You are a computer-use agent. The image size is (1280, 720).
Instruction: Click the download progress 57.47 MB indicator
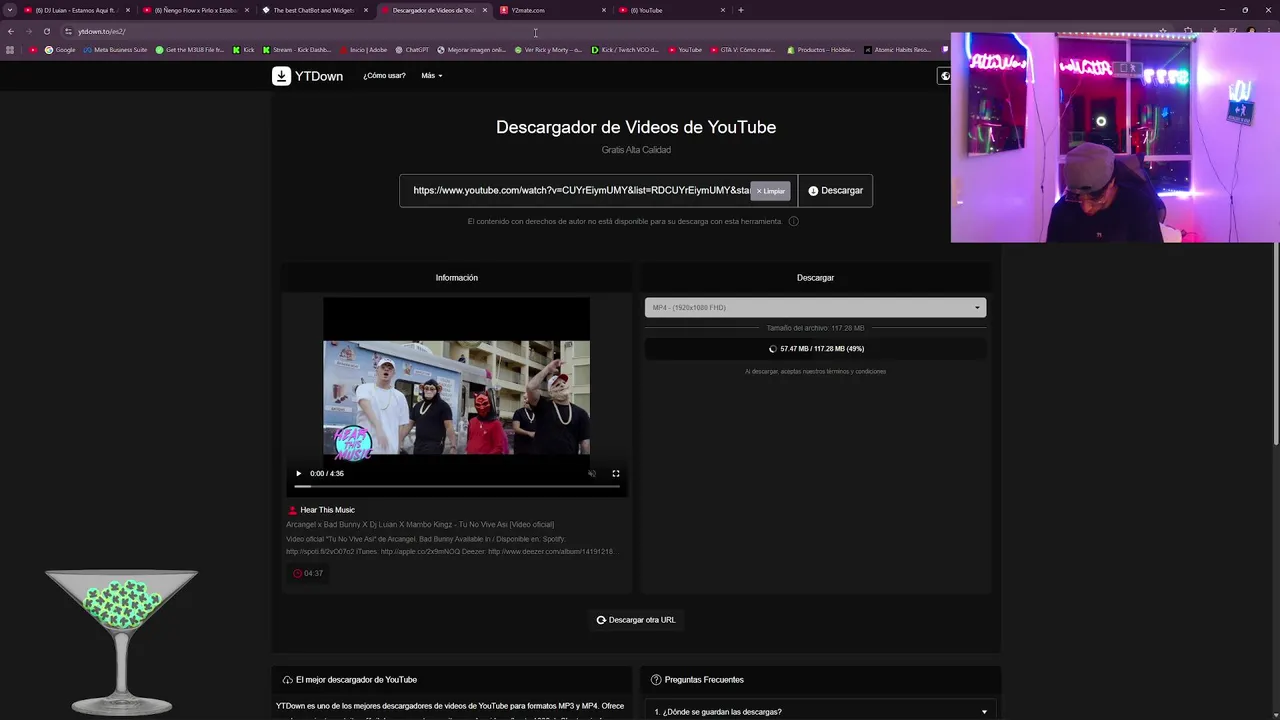(x=815, y=349)
